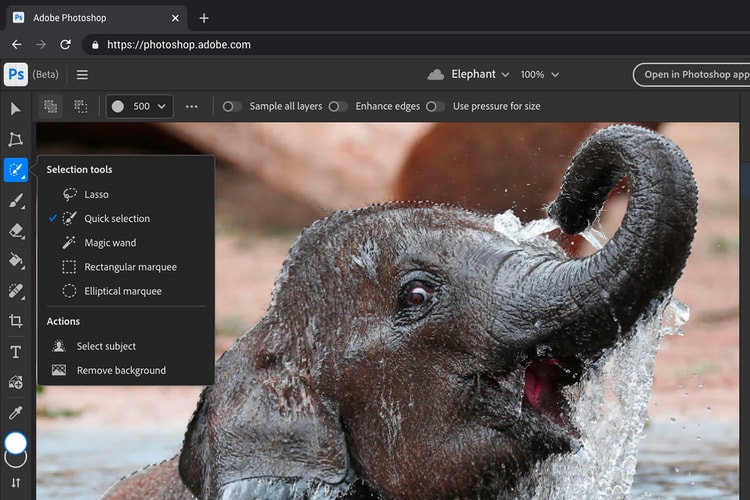Close the Adobe Photoshop tab
This screenshot has height=500, width=750.
click(175, 18)
